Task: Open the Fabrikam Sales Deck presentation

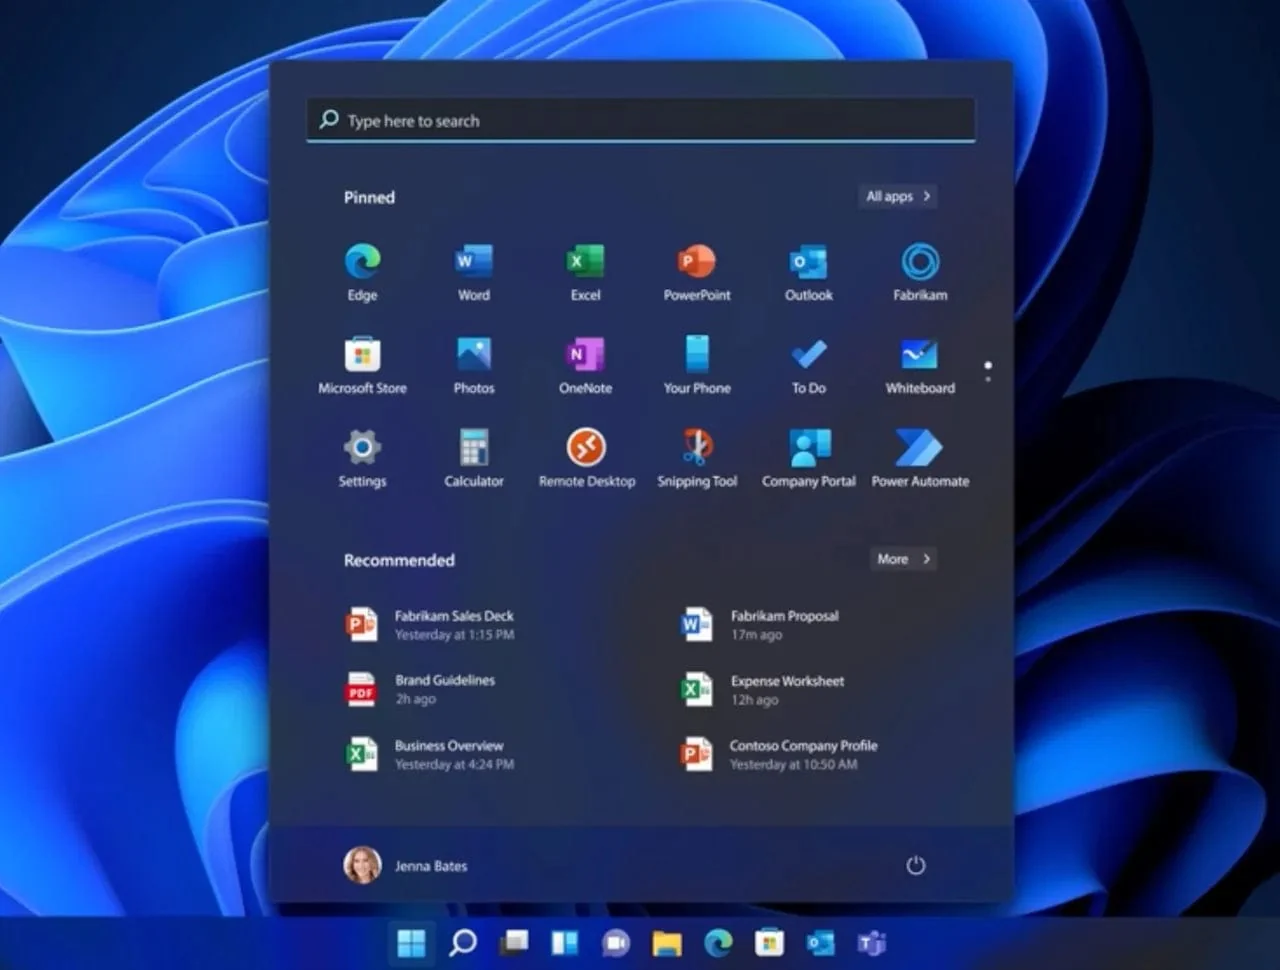Action: [430, 625]
